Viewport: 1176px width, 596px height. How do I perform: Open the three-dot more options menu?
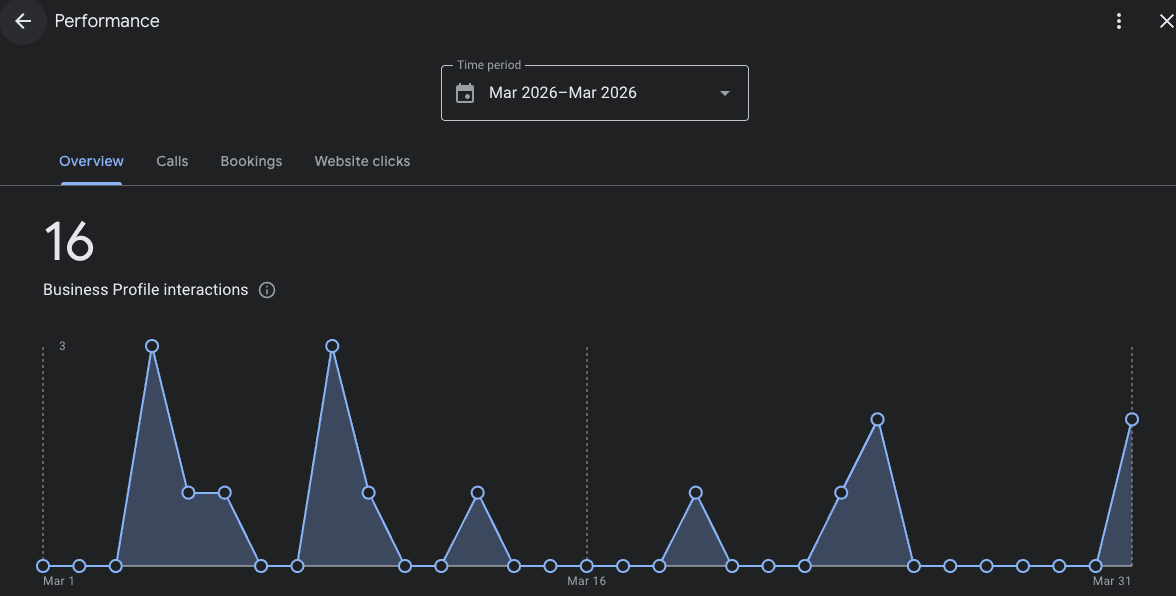[1119, 21]
